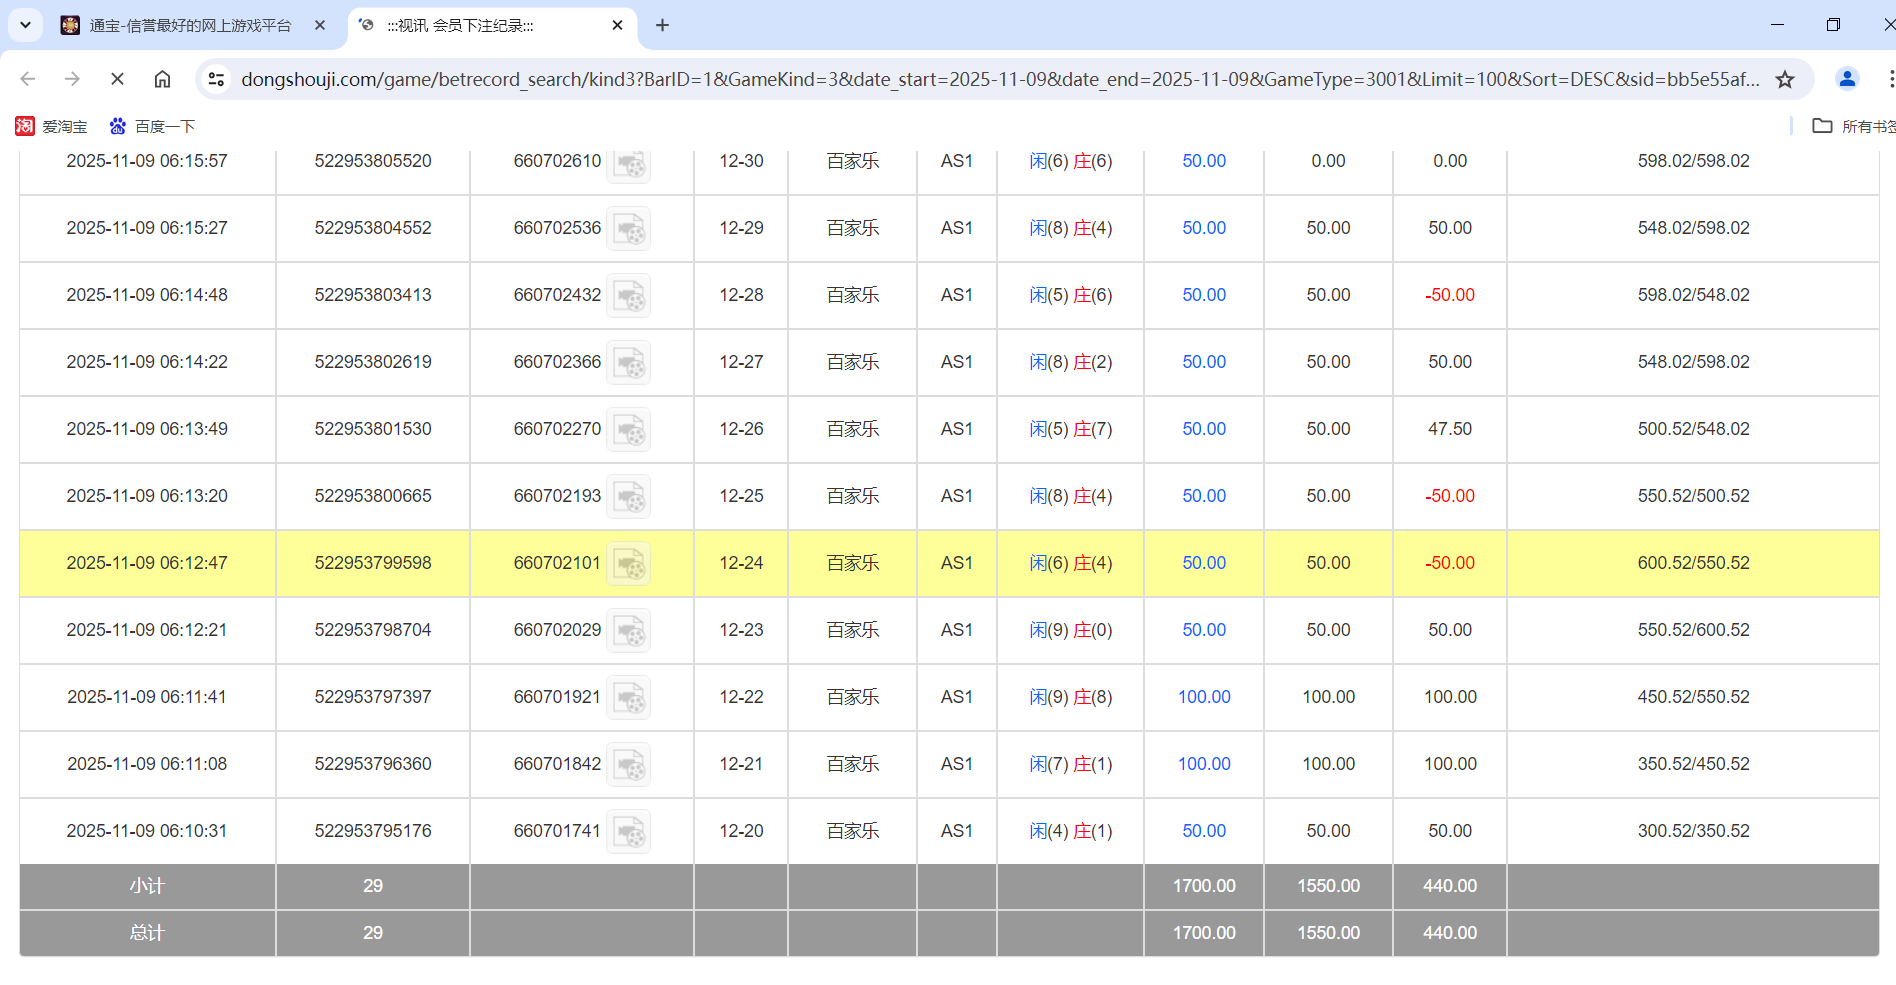Open video replay icon for round 660702101
The height and width of the screenshot is (985, 1896).
click(629, 564)
